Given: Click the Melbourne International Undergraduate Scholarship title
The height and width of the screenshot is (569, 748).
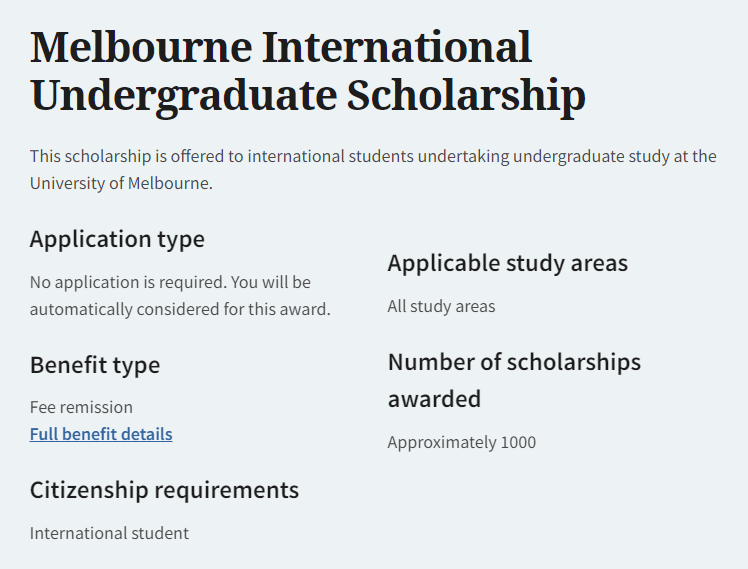Looking at the screenshot, I should point(307,72).
